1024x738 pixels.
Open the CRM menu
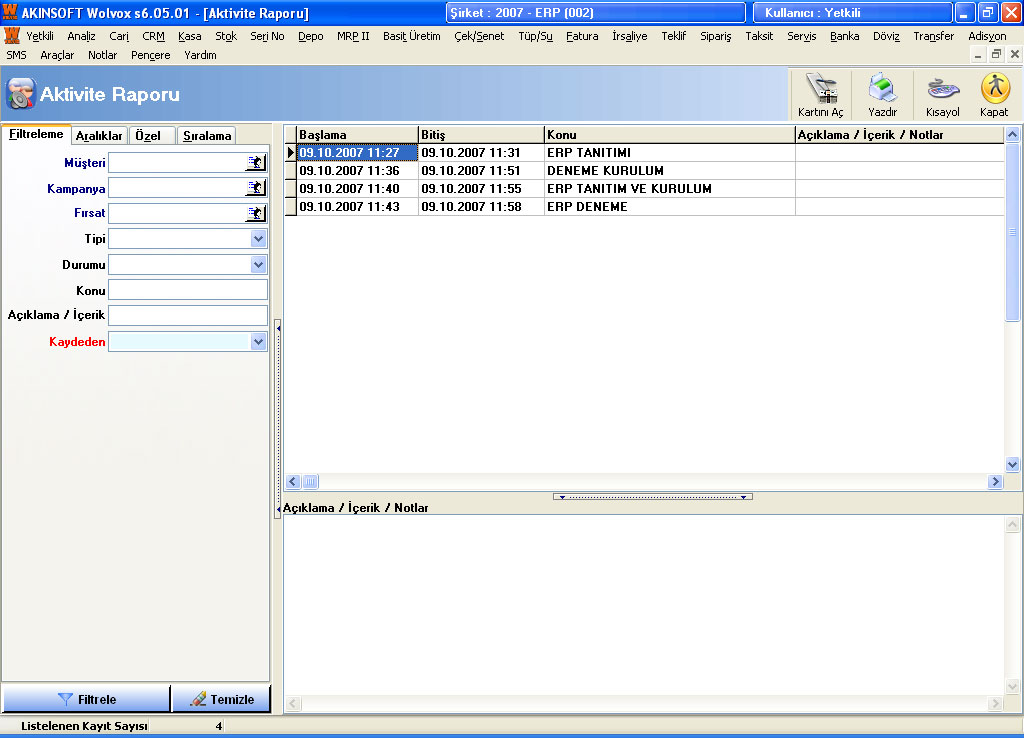pyautogui.click(x=153, y=37)
